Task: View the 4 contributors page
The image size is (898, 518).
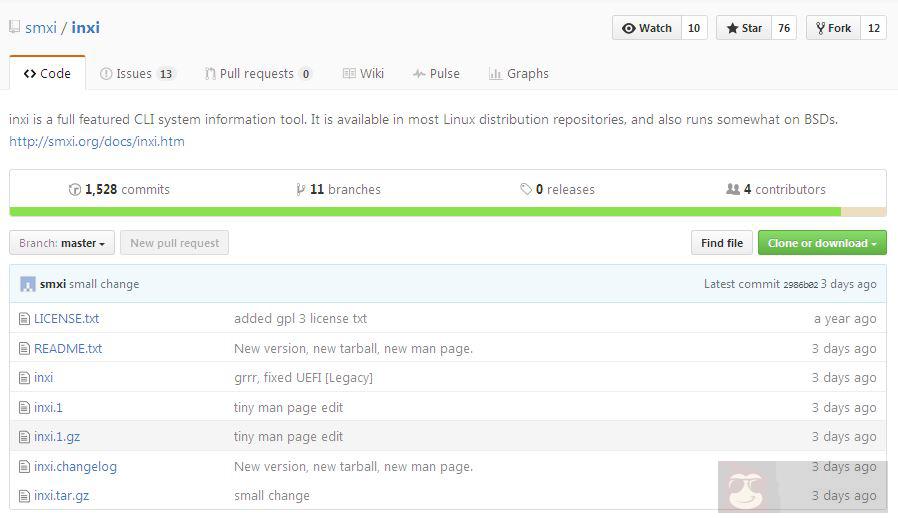Action: pyautogui.click(x=776, y=189)
